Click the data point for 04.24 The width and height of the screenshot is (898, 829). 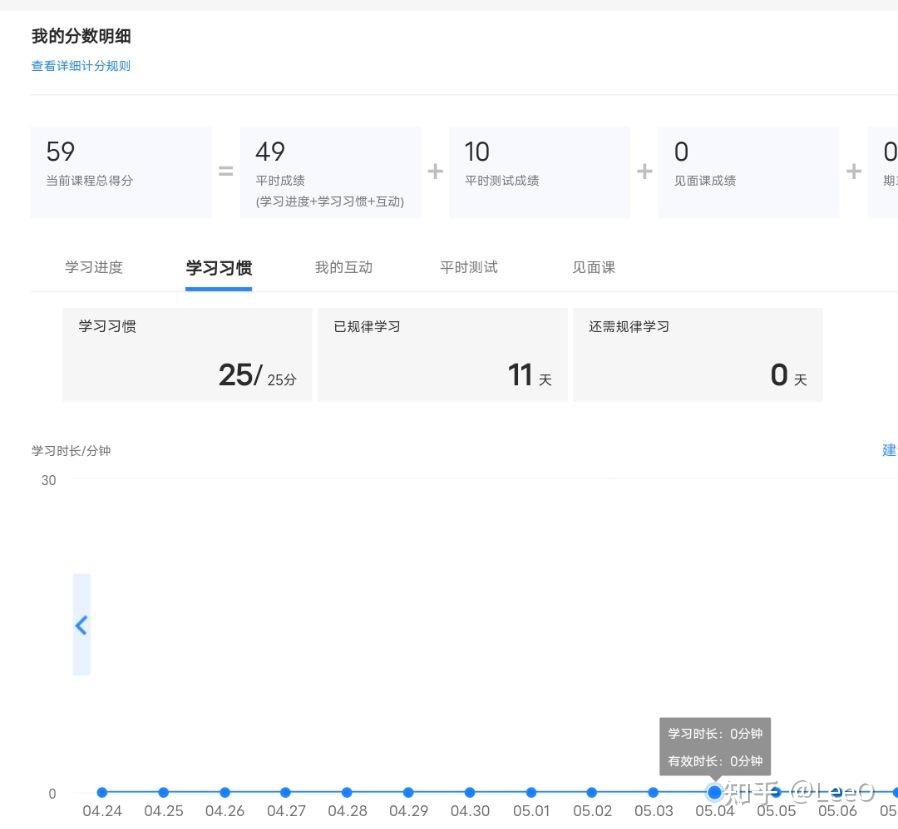pos(102,792)
